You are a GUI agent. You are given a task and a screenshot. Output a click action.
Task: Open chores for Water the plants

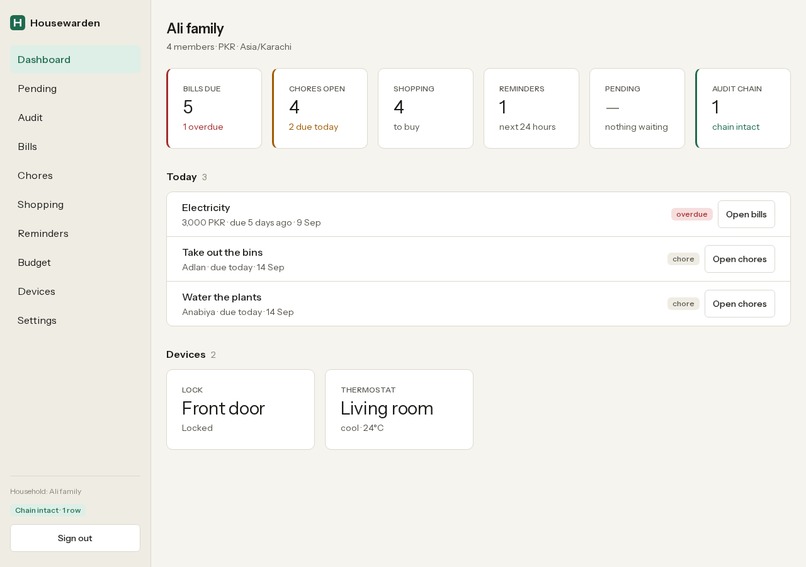[739, 304]
